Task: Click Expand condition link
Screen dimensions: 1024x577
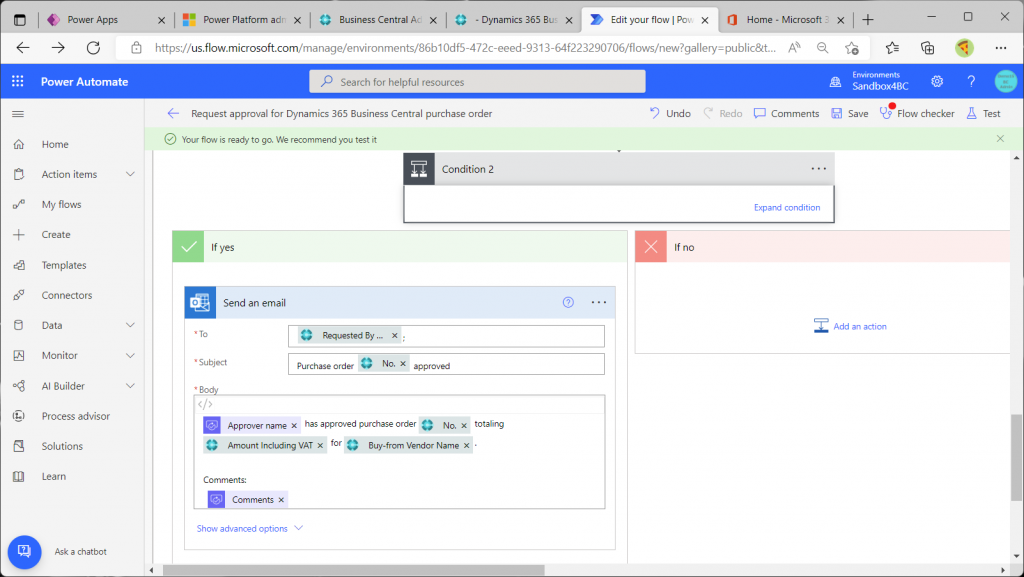Action: pyautogui.click(x=787, y=208)
